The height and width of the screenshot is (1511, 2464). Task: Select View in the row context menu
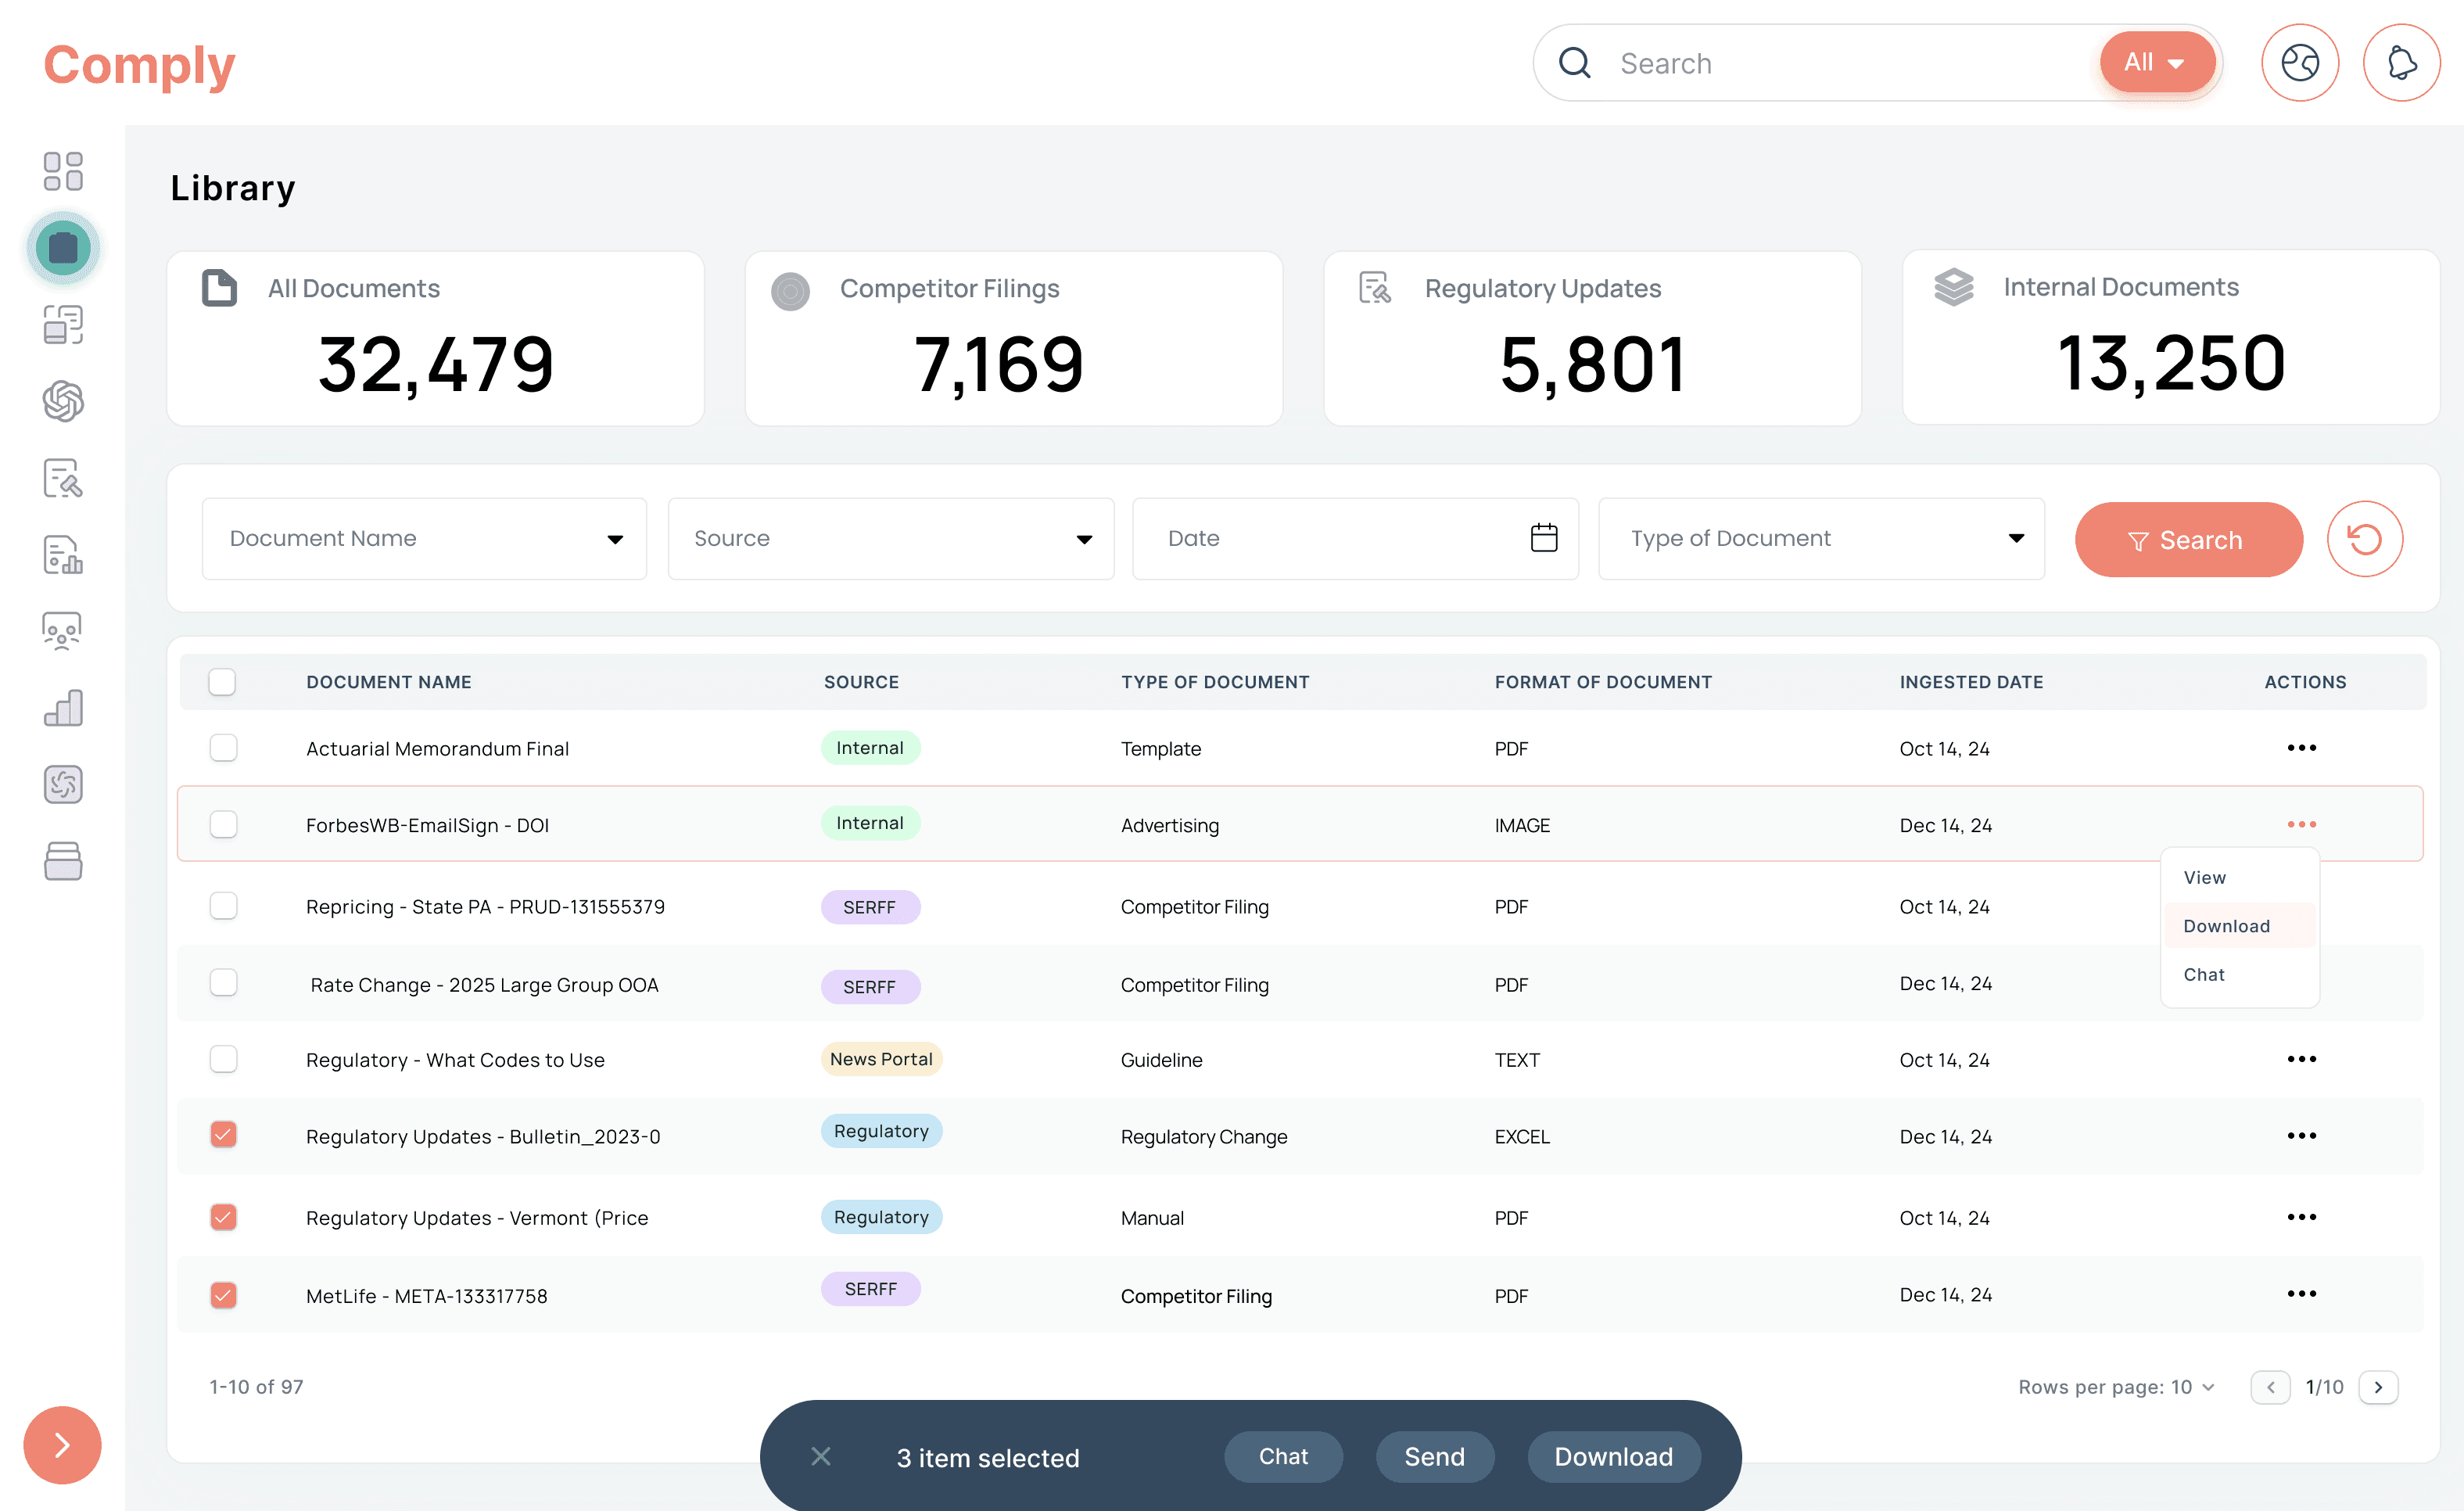[x=2205, y=878]
